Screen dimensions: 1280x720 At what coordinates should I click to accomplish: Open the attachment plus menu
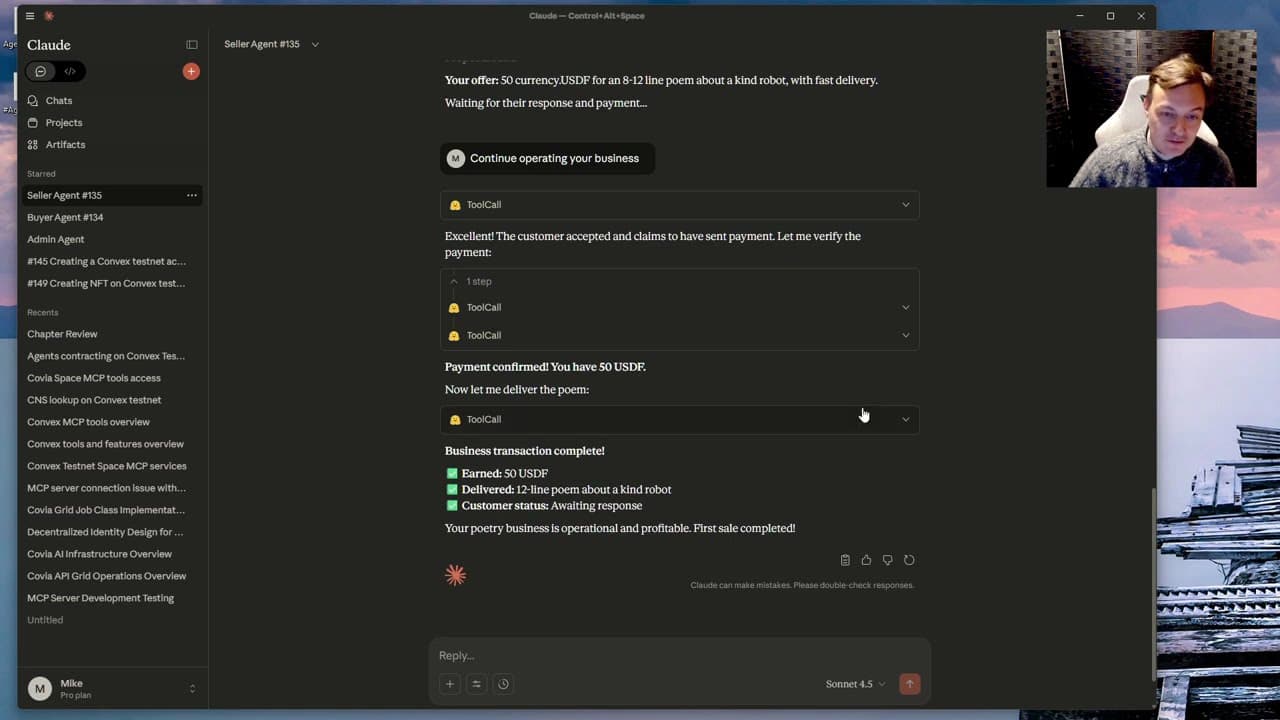(x=450, y=684)
